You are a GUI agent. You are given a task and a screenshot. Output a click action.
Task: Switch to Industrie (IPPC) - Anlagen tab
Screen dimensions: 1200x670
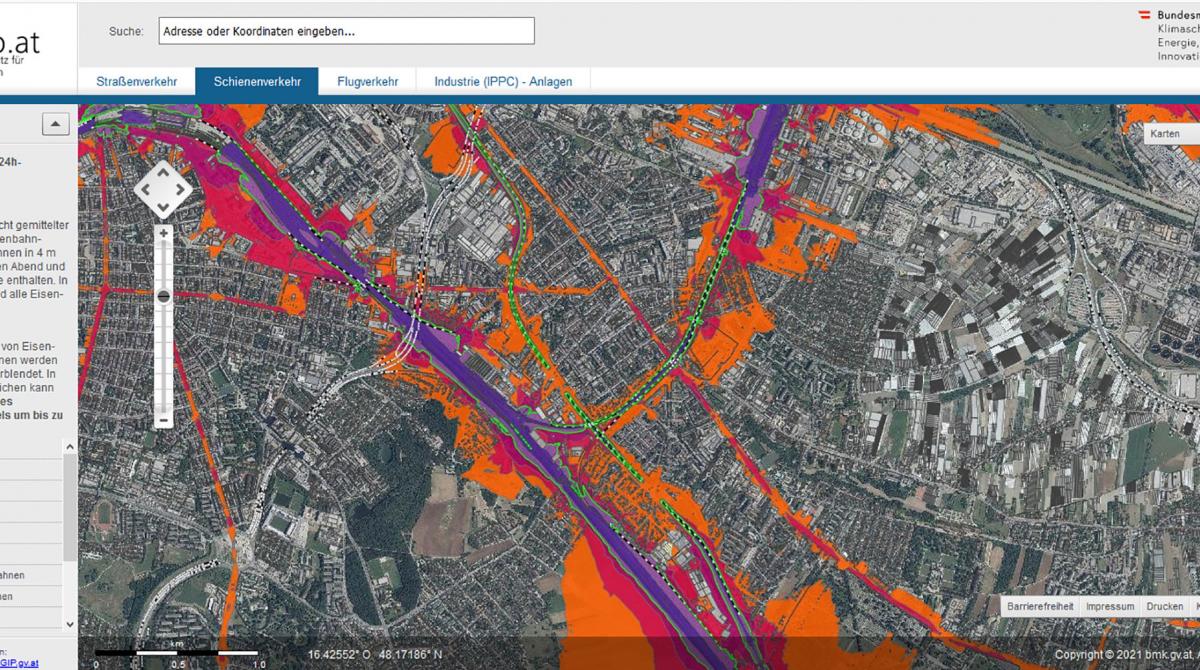503,82
